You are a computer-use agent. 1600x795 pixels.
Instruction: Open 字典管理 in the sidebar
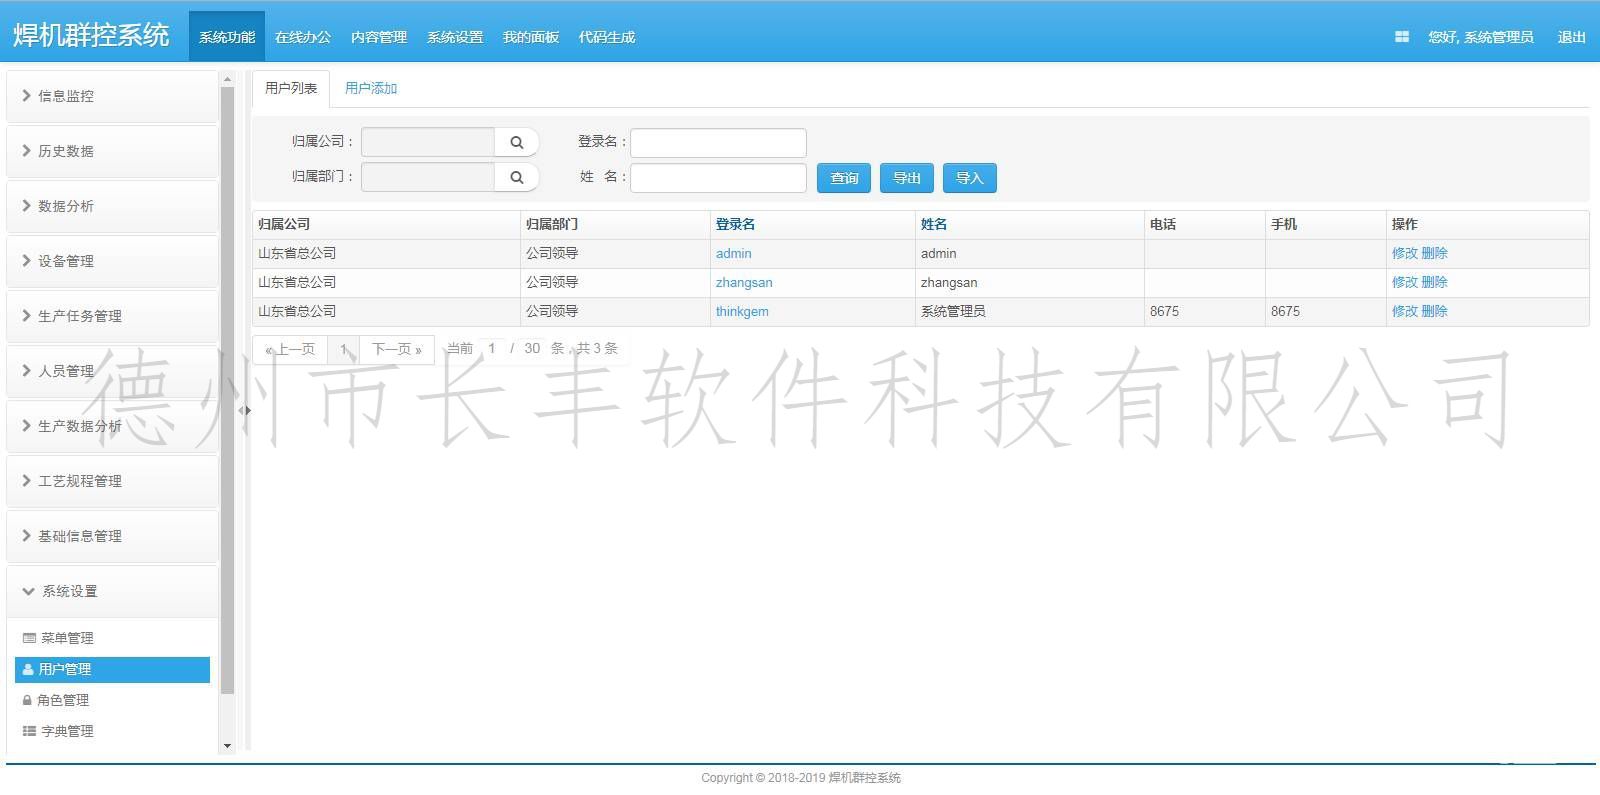[x=67, y=731]
